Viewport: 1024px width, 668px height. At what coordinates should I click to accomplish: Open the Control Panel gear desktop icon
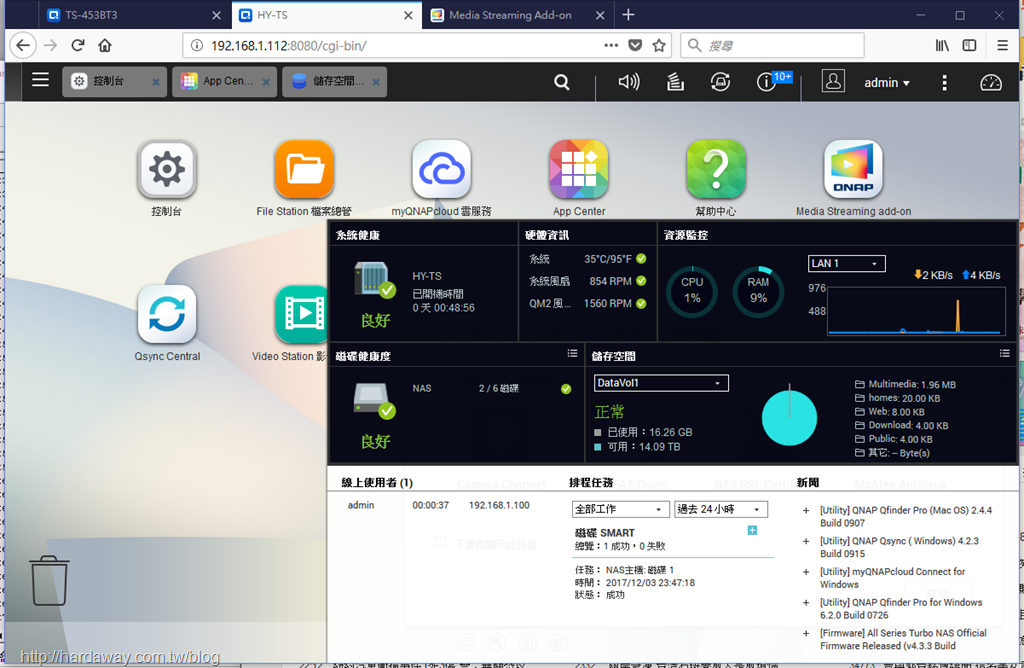pyautogui.click(x=167, y=169)
